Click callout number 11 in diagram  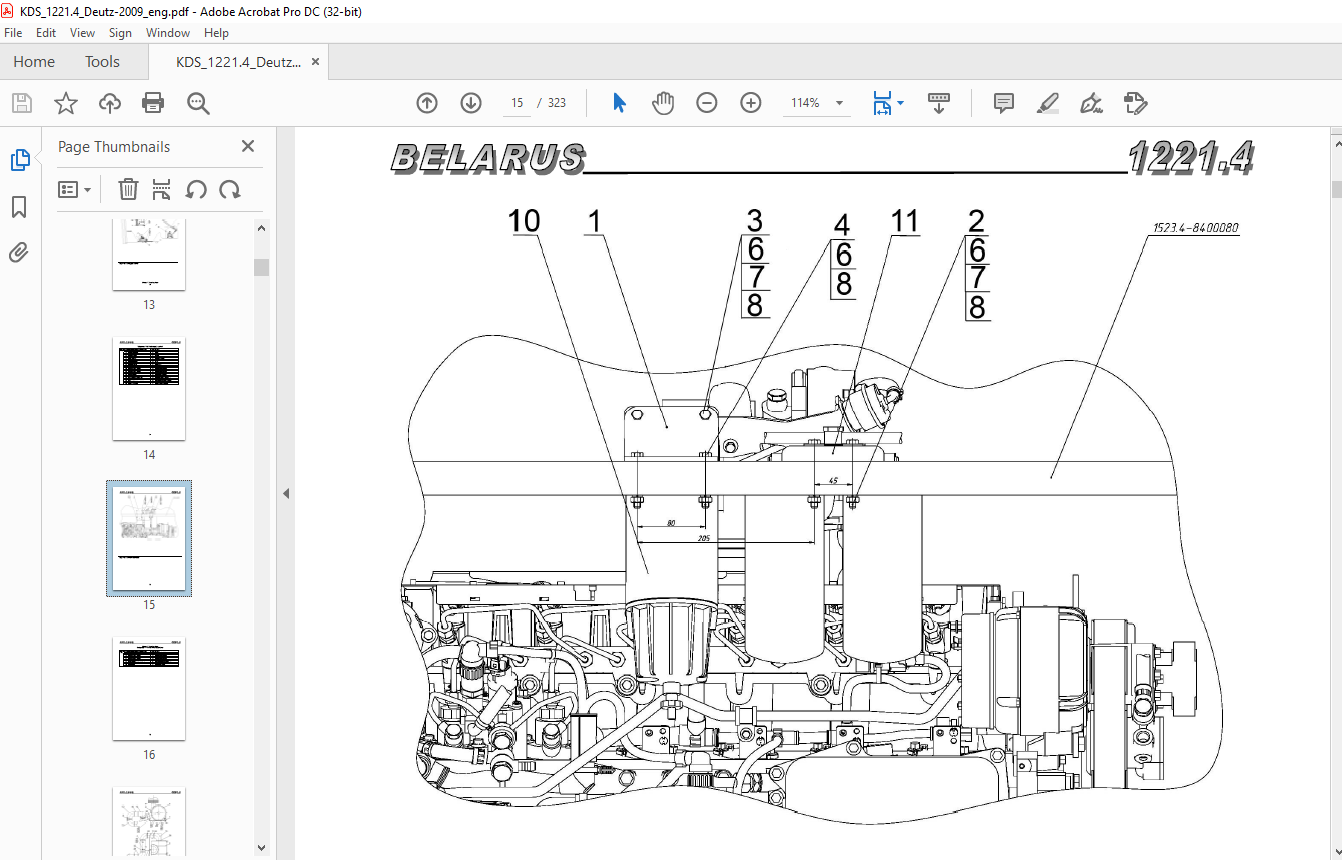click(x=904, y=221)
